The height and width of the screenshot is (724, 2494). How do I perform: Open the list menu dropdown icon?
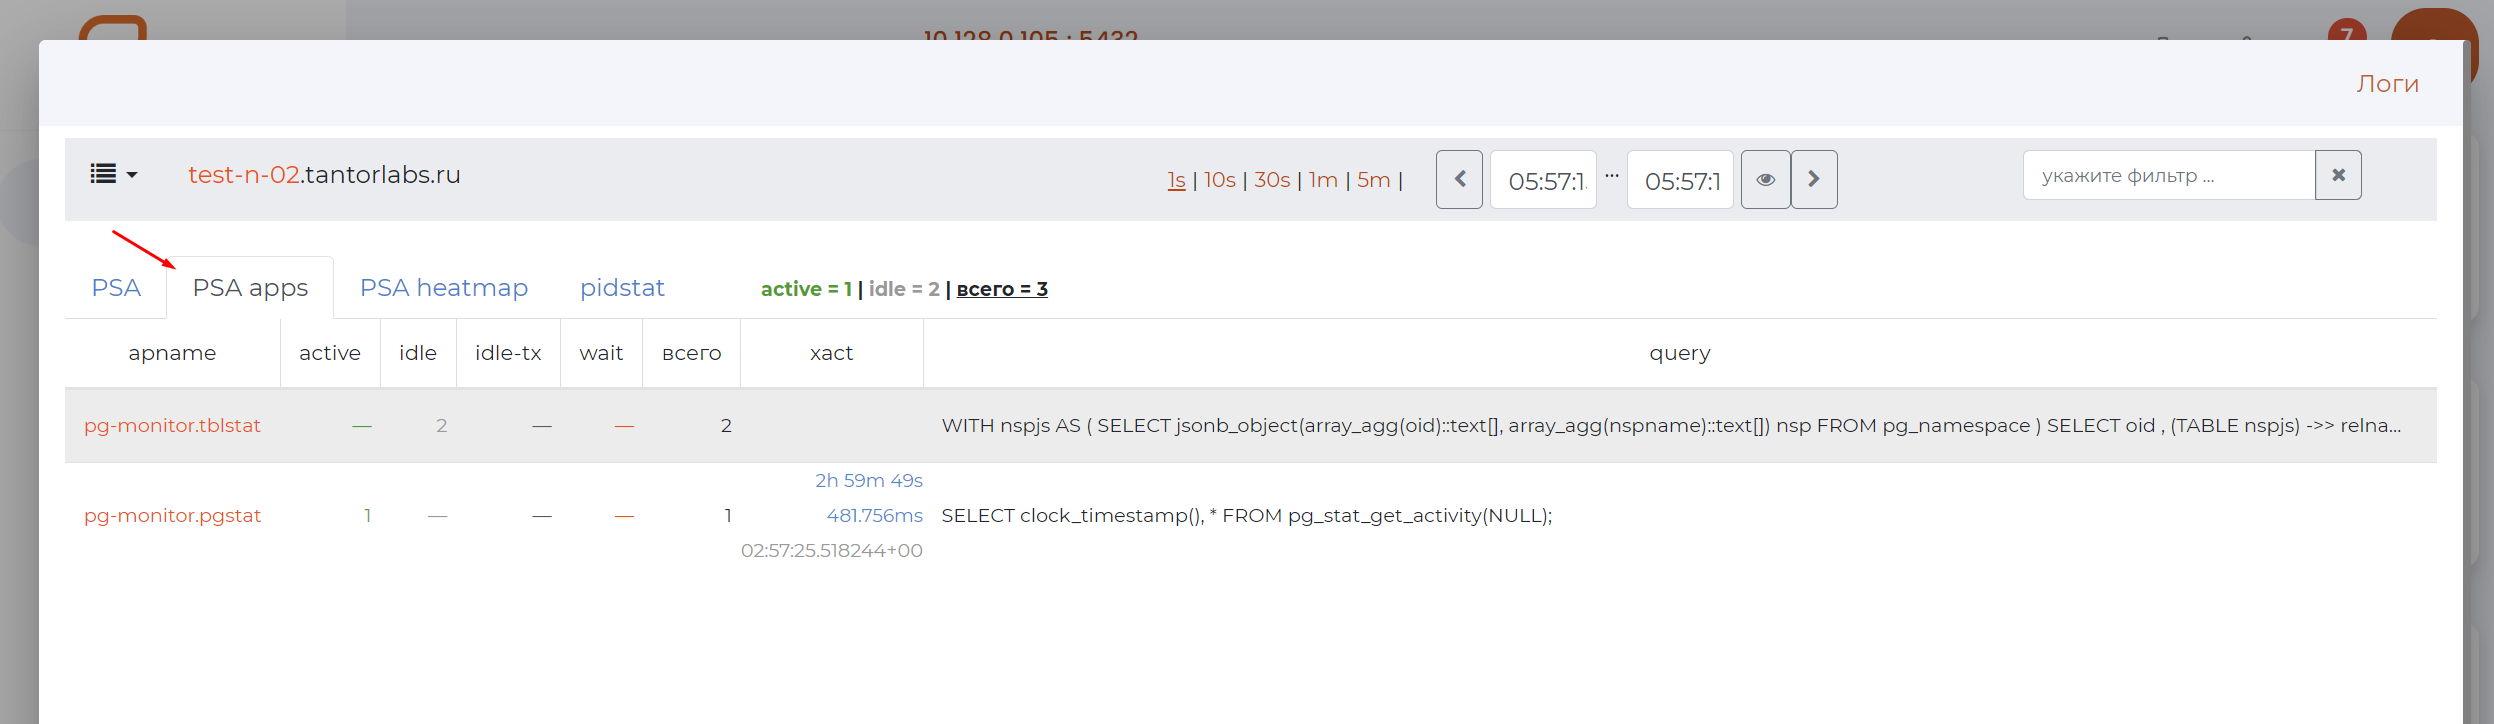[x=113, y=175]
